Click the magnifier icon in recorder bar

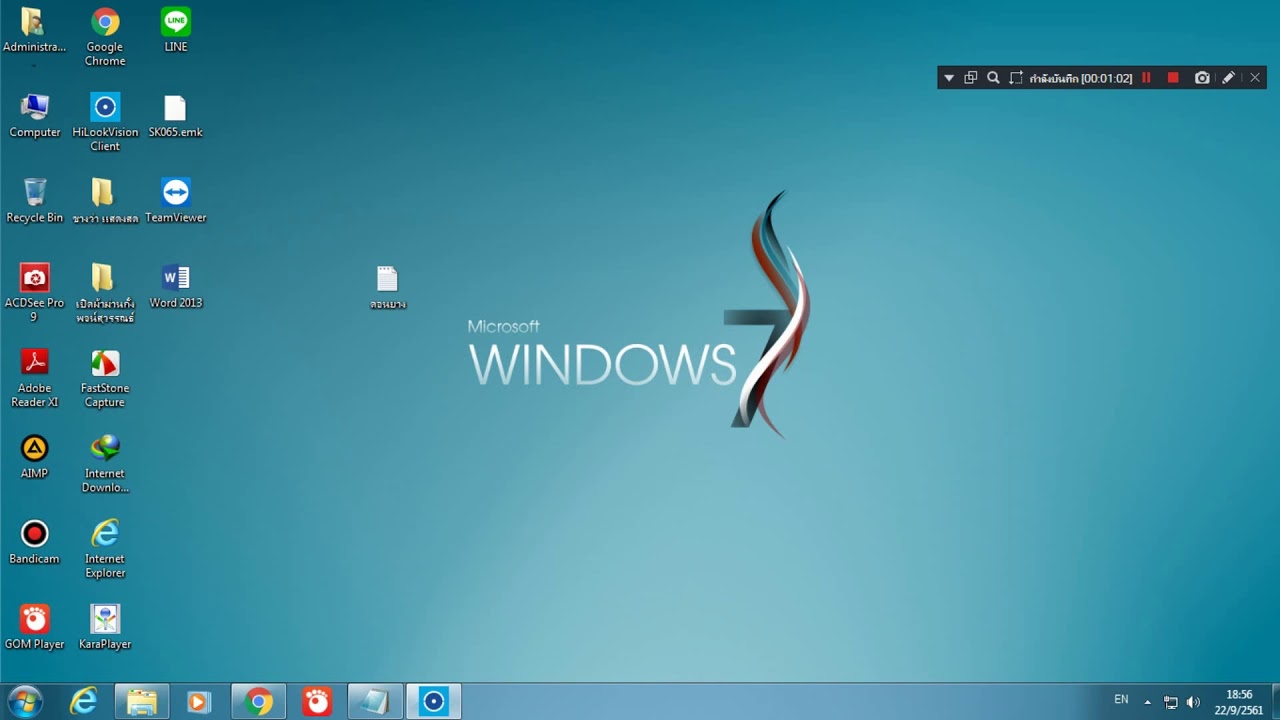click(993, 78)
